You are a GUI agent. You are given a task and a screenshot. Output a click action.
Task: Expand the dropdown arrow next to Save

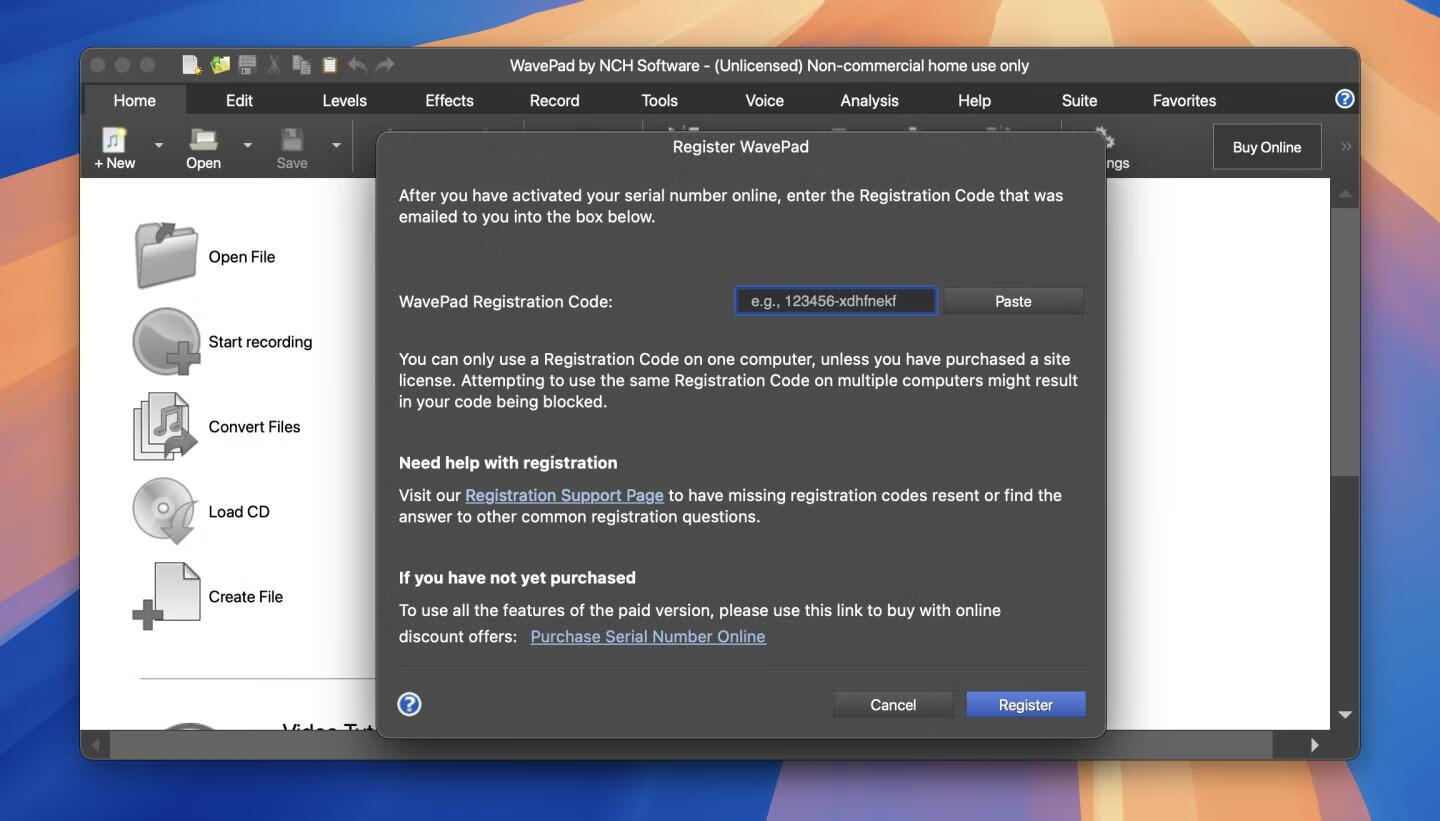point(336,146)
